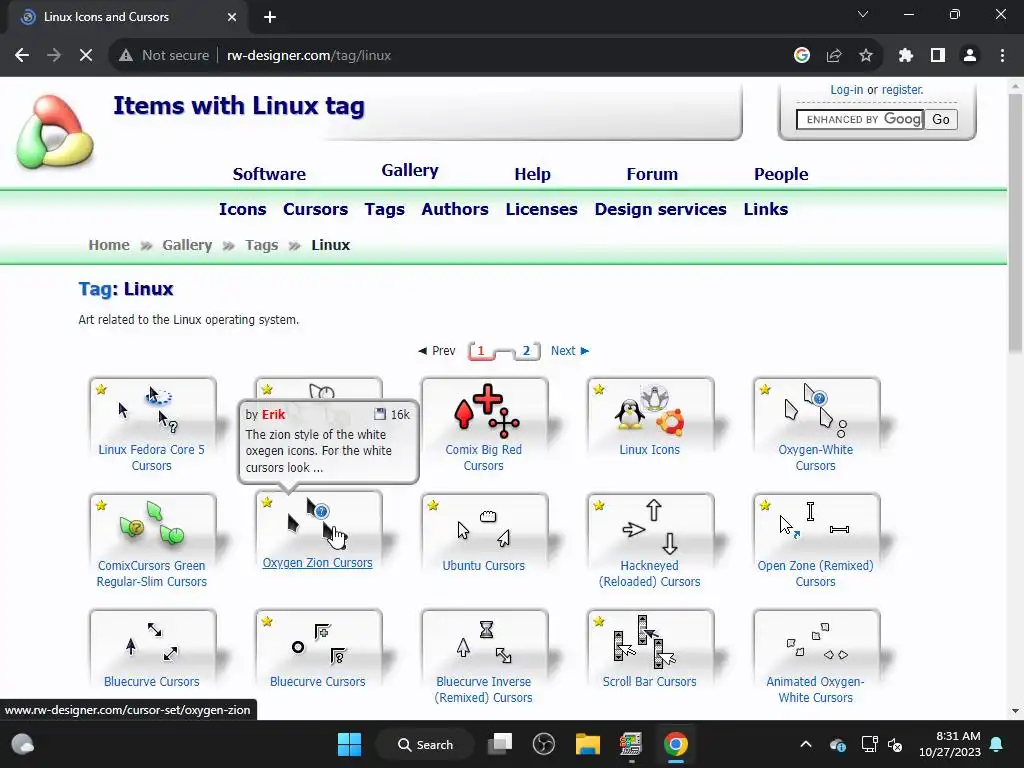Open the Gallery menu
1024x768 pixels.
tap(409, 170)
